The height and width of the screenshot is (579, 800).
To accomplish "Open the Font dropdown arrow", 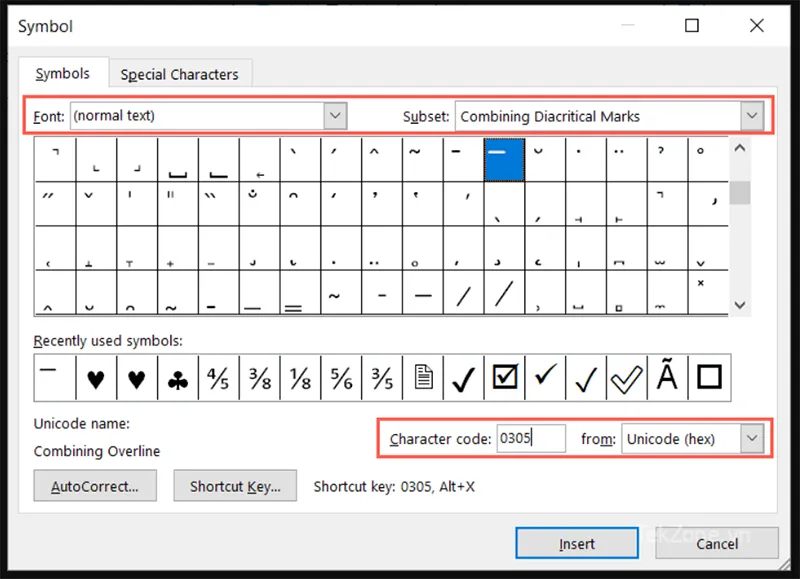I will coord(335,116).
